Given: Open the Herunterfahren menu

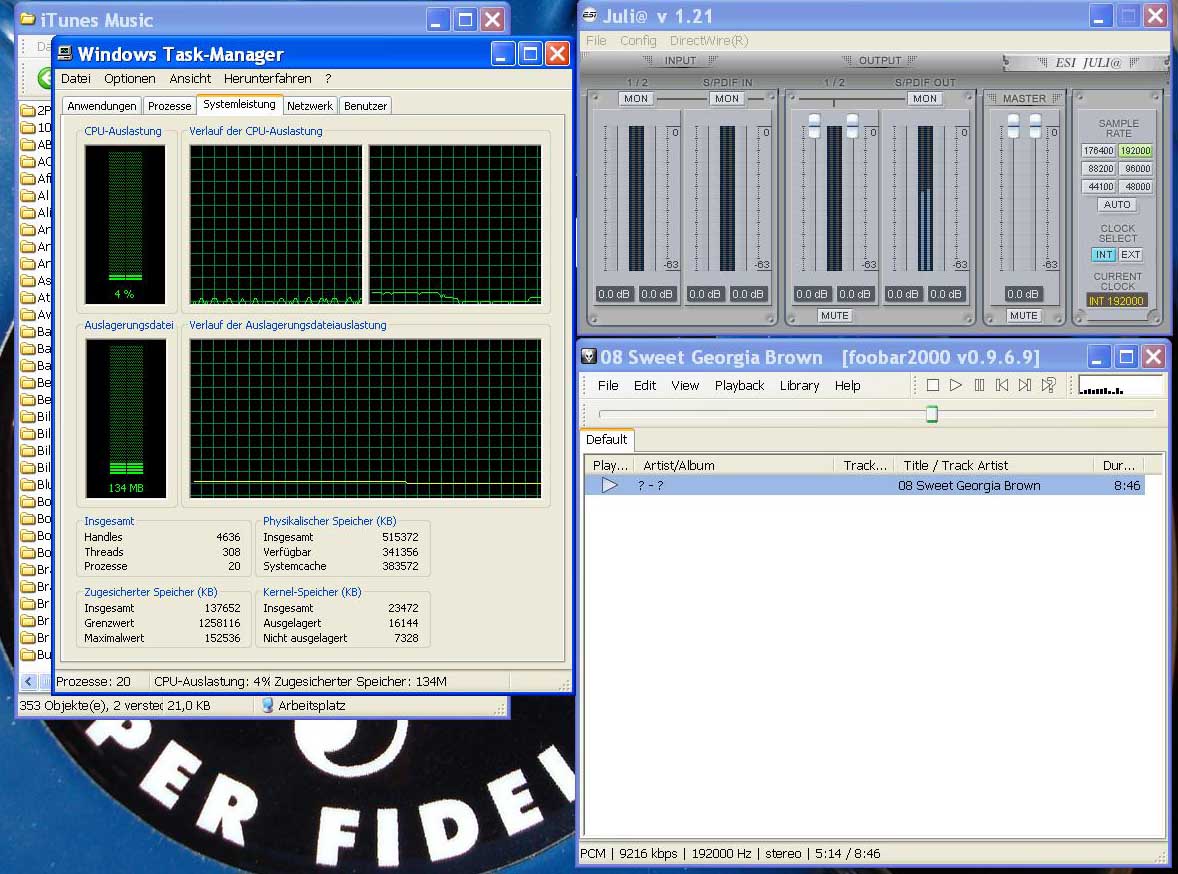Looking at the screenshot, I should 267,78.
